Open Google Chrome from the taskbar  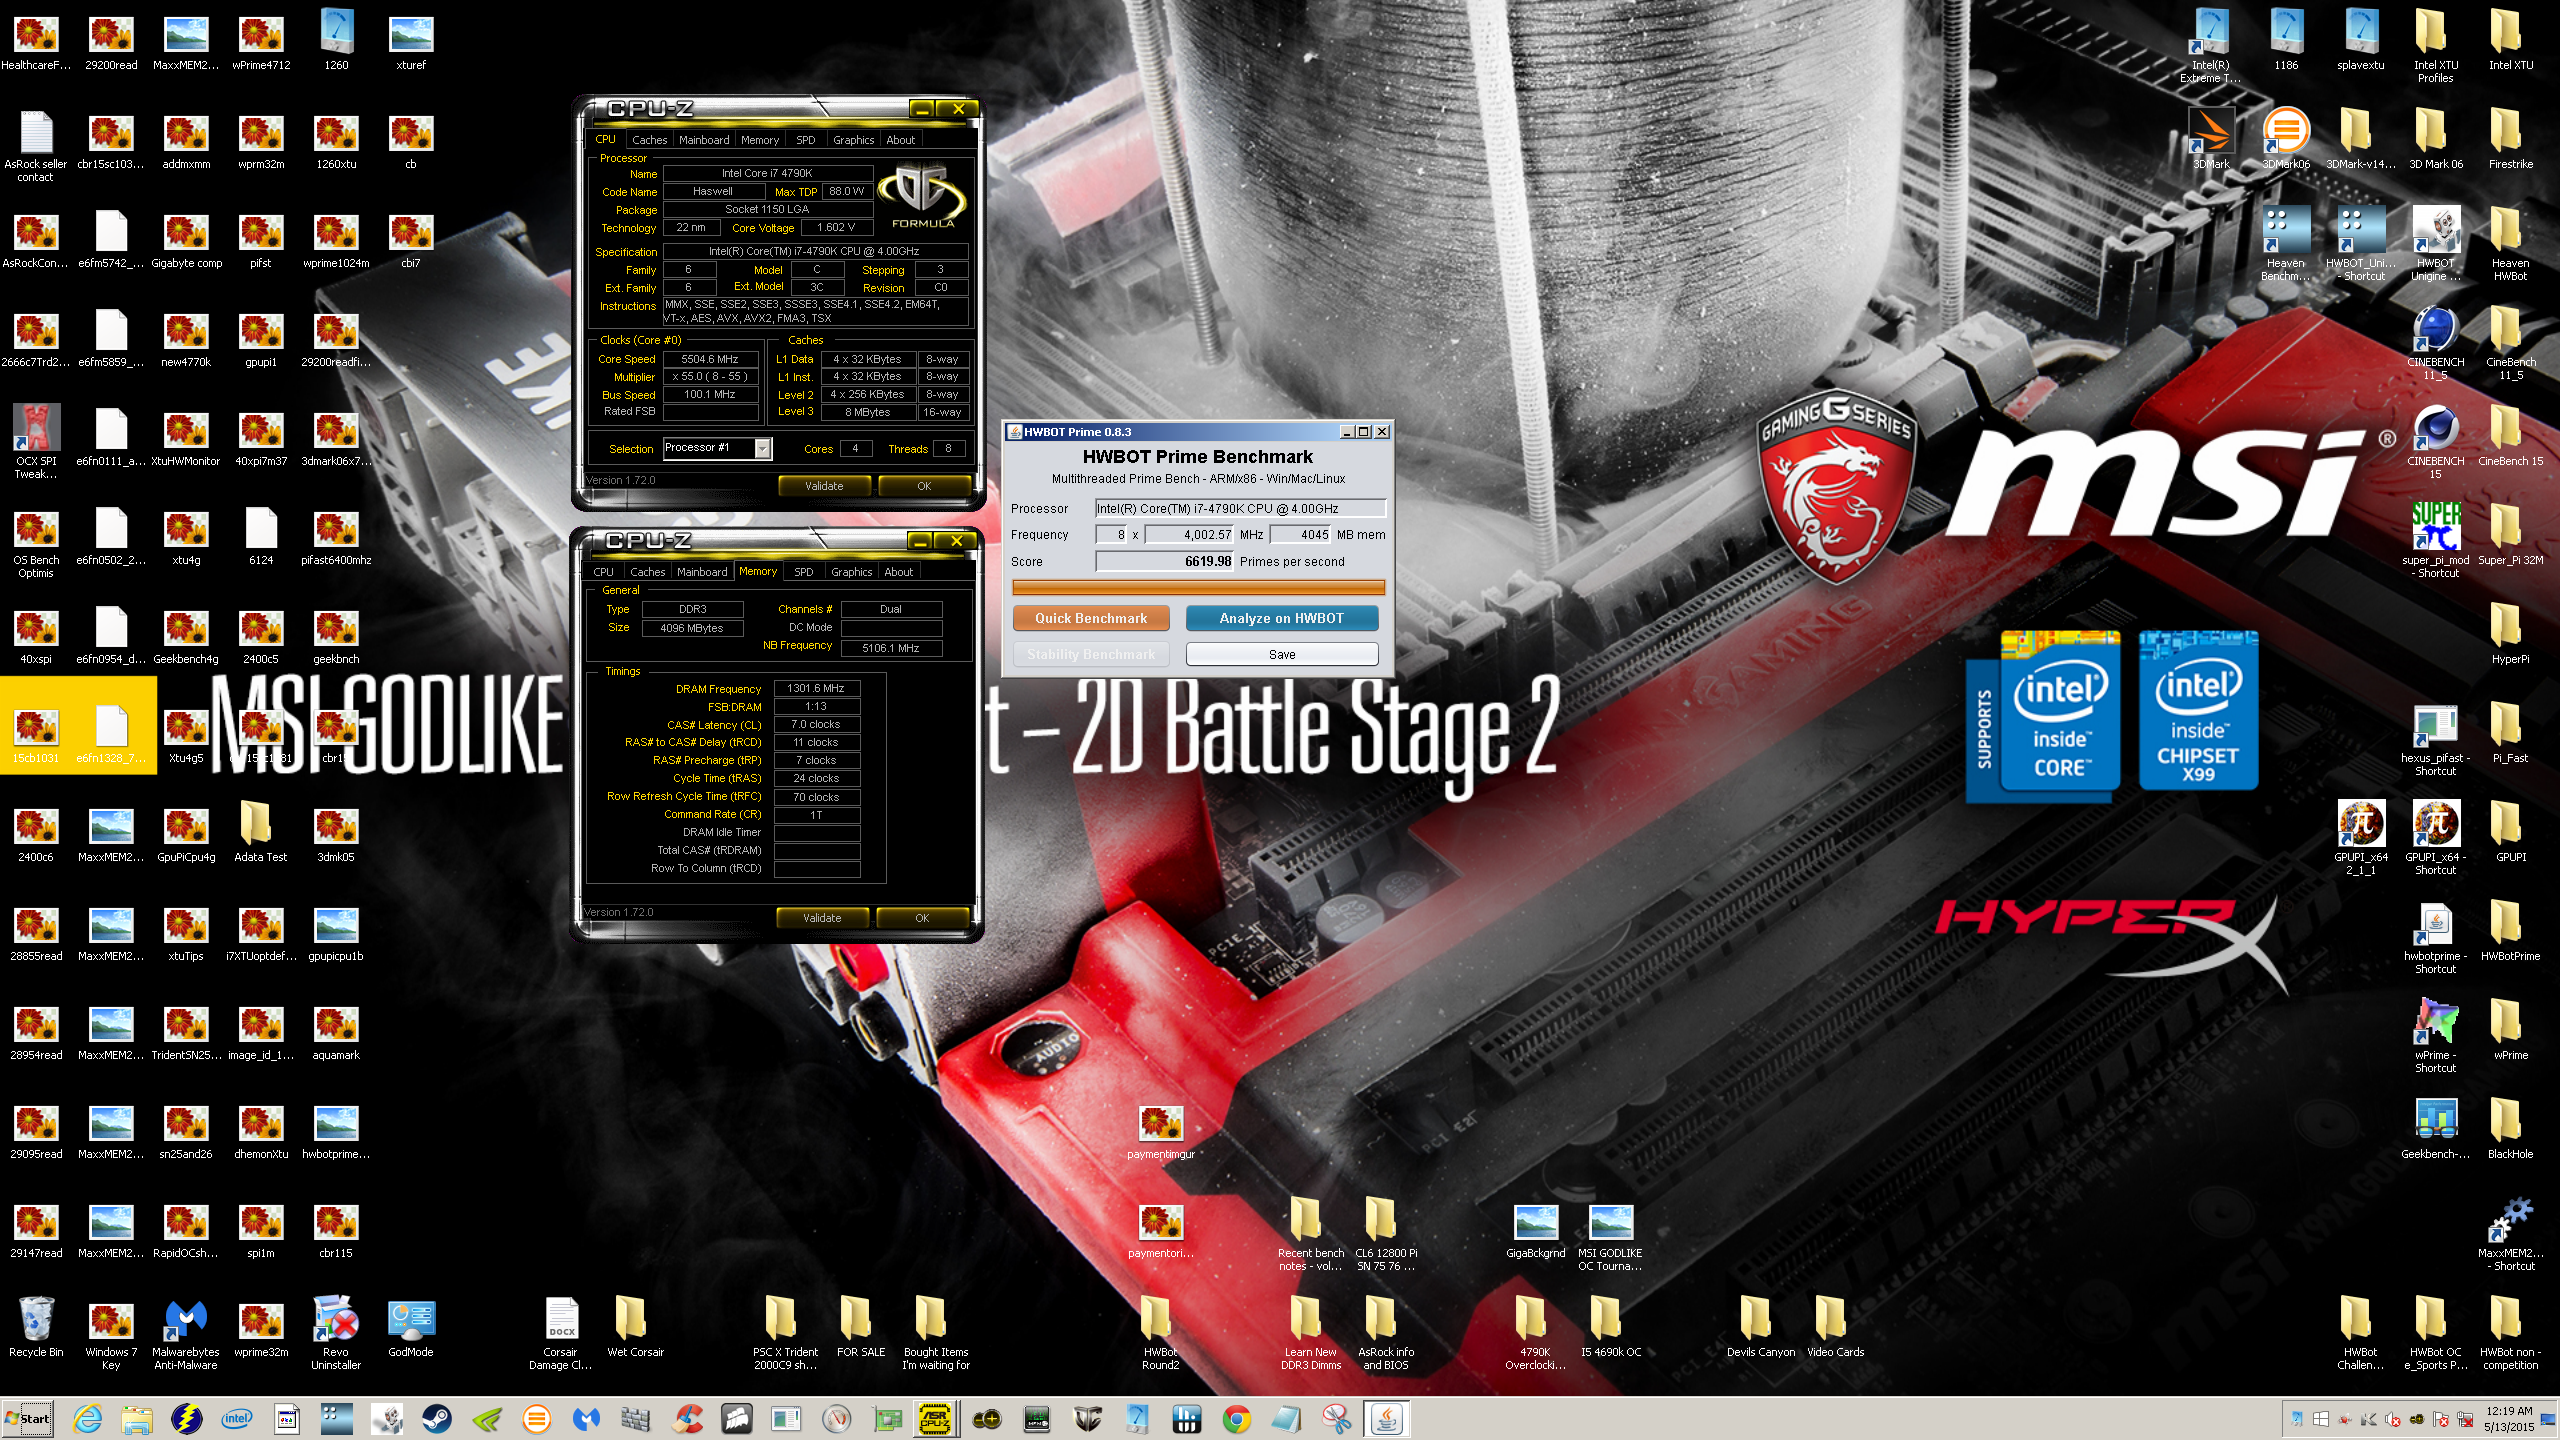1237,1418
